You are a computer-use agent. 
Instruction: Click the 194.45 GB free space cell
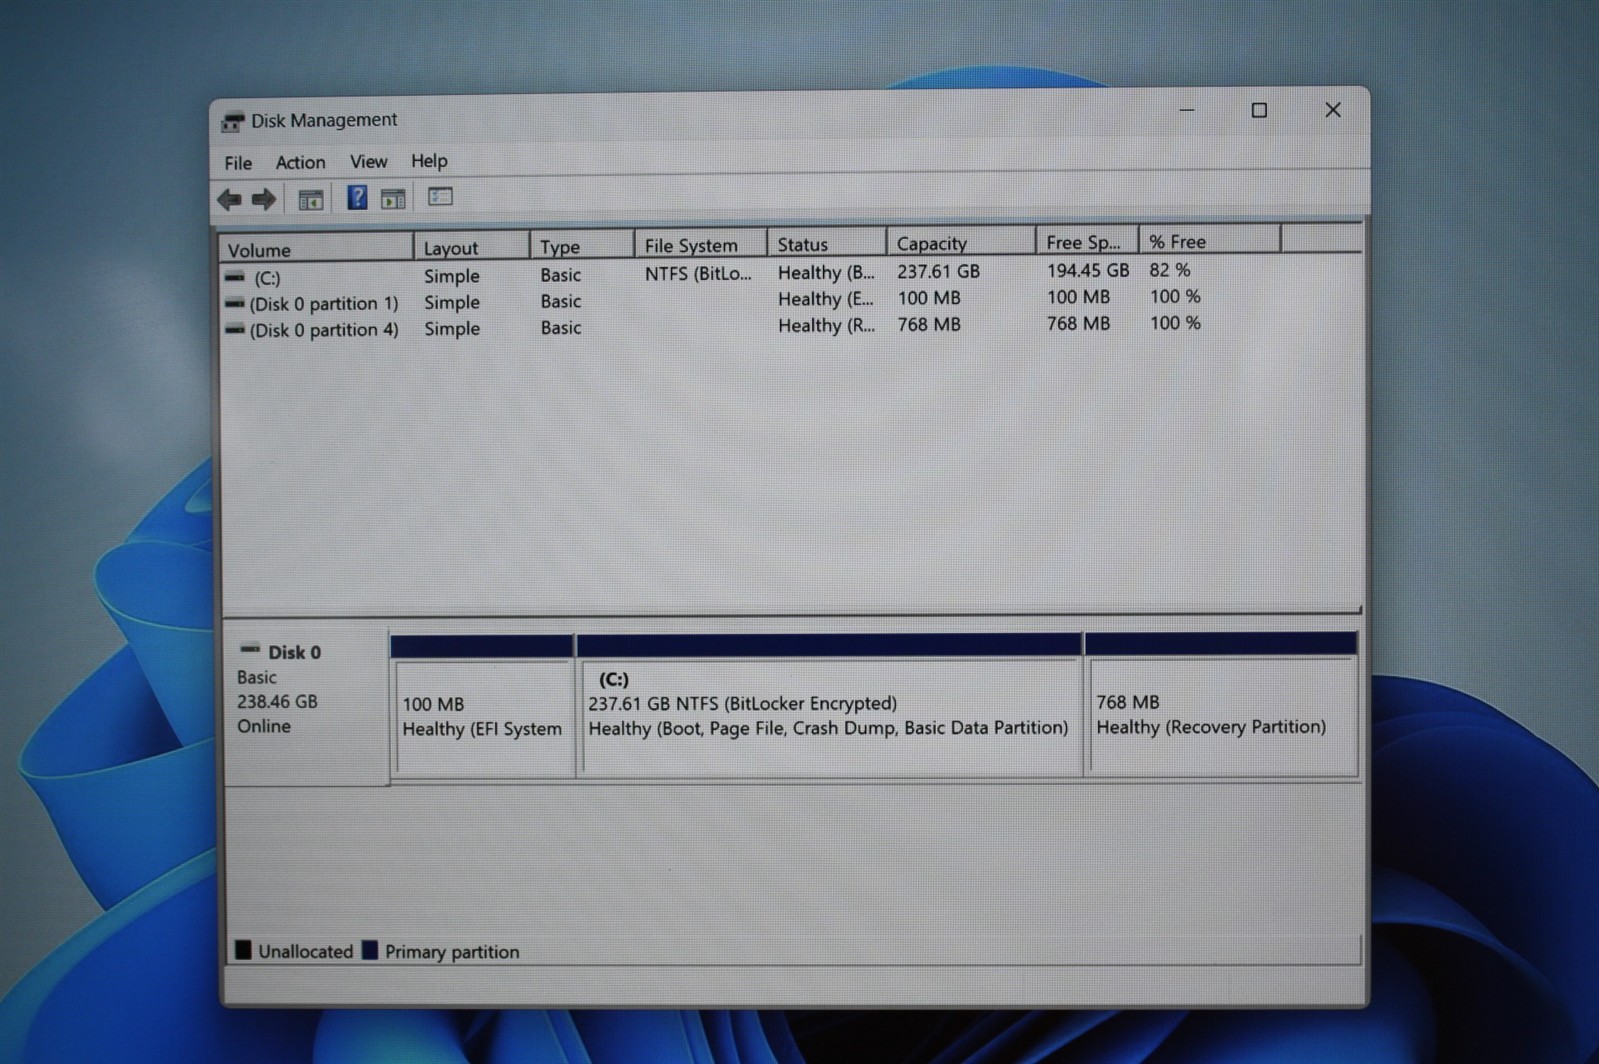pos(1088,270)
